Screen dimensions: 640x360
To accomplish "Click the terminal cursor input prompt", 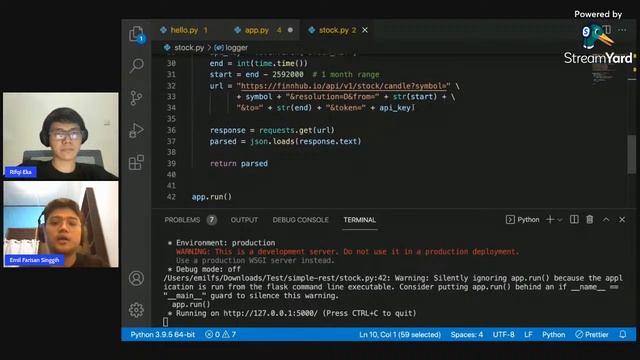I will [165, 322].
